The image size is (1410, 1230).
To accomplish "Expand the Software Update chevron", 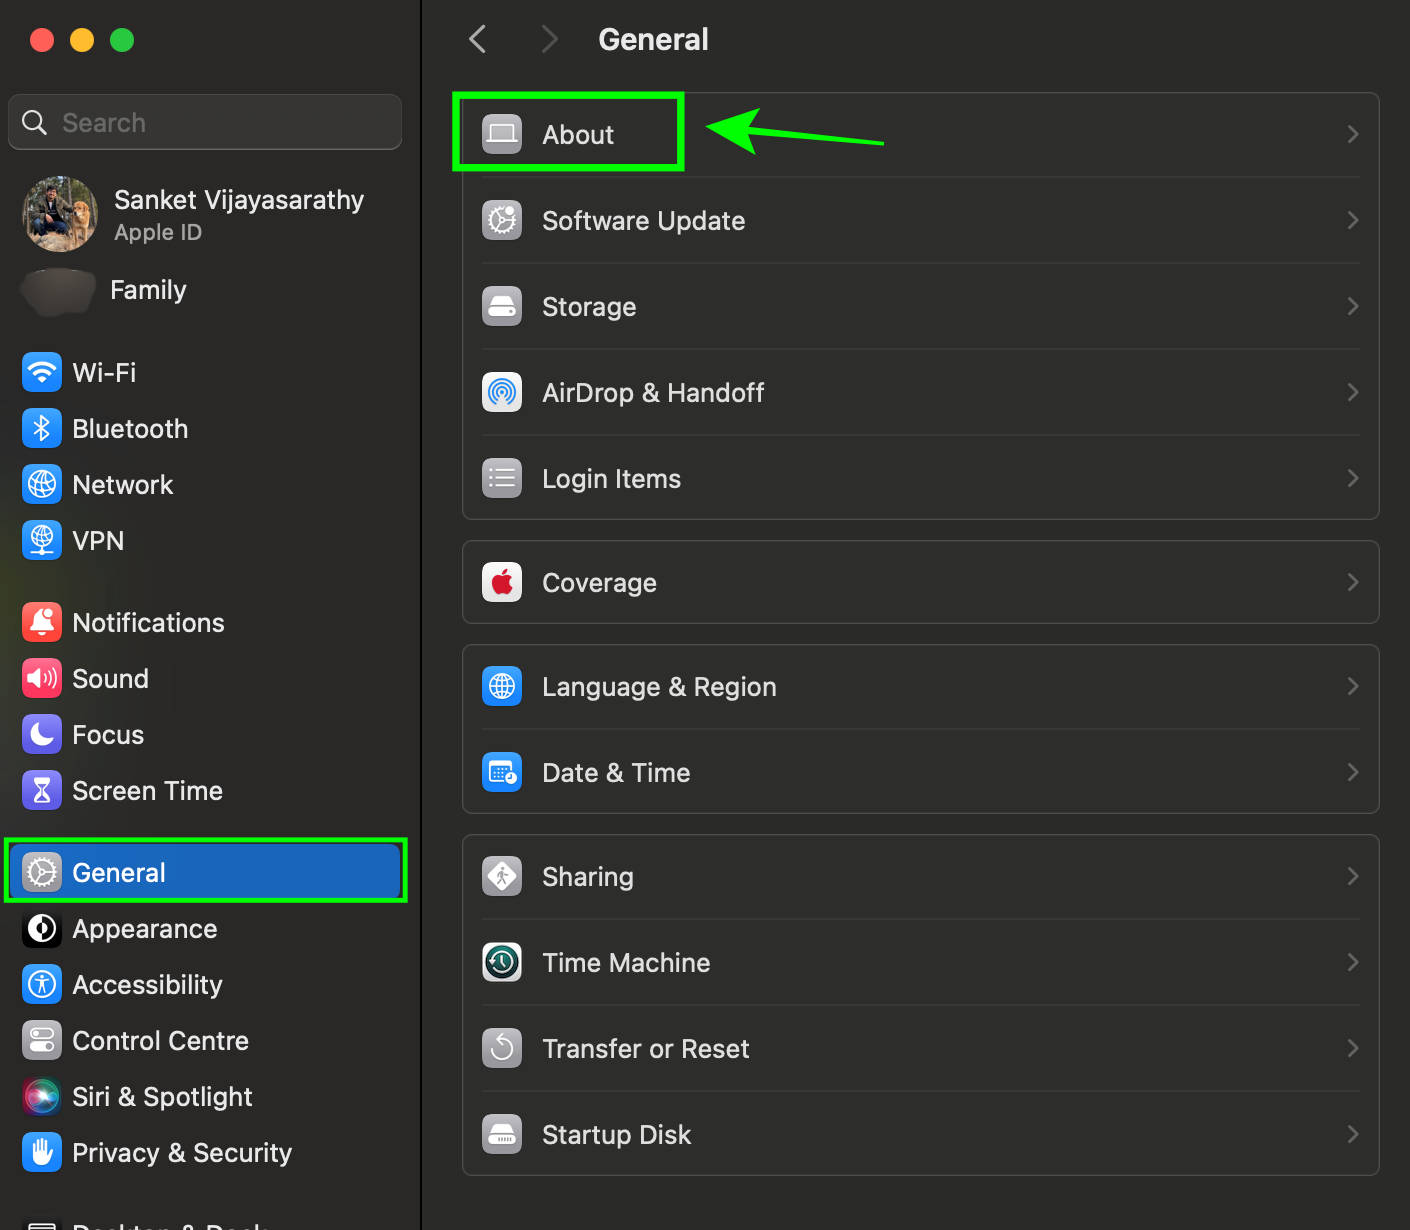I will click(x=1352, y=220).
